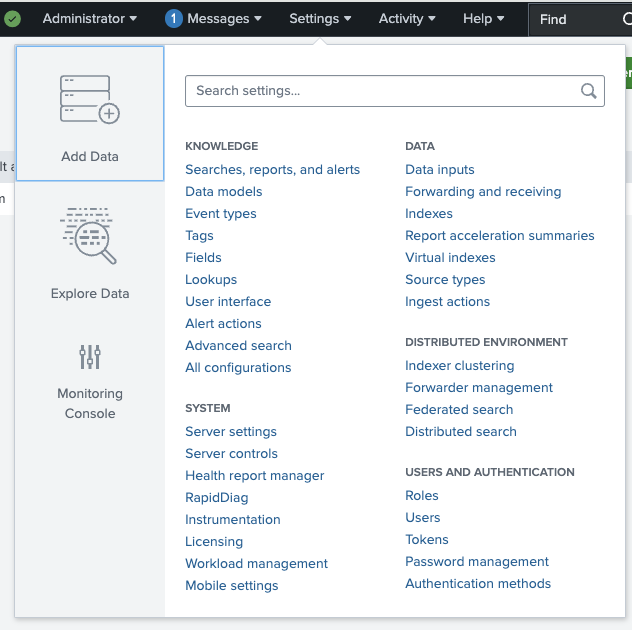Type in the Search settings field
This screenshot has height=630, width=632.
[380, 91]
